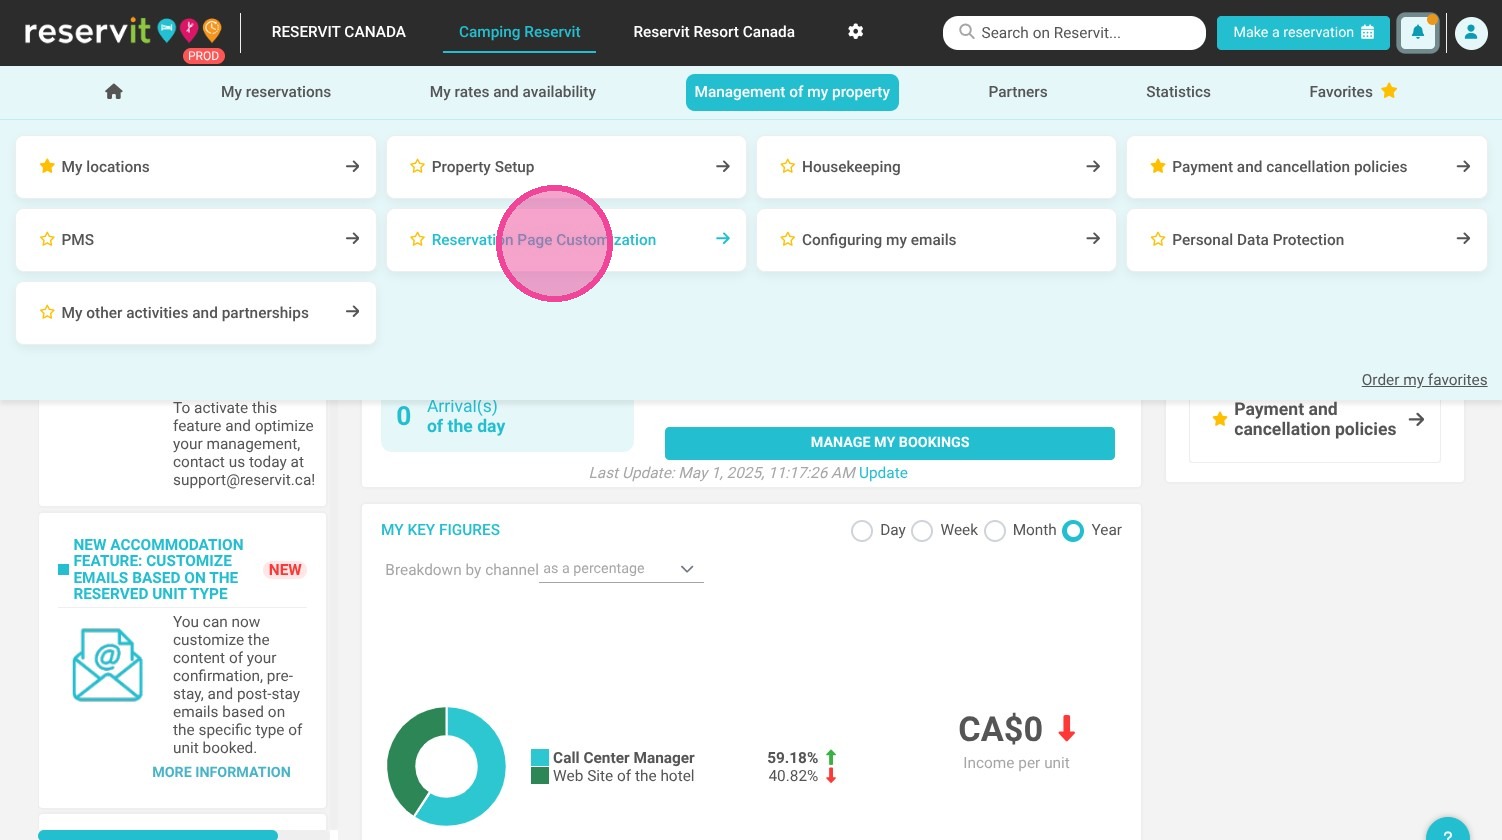1502x840 pixels.
Task: Go to the home dashboard icon
Action: pyautogui.click(x=114, y=92)
